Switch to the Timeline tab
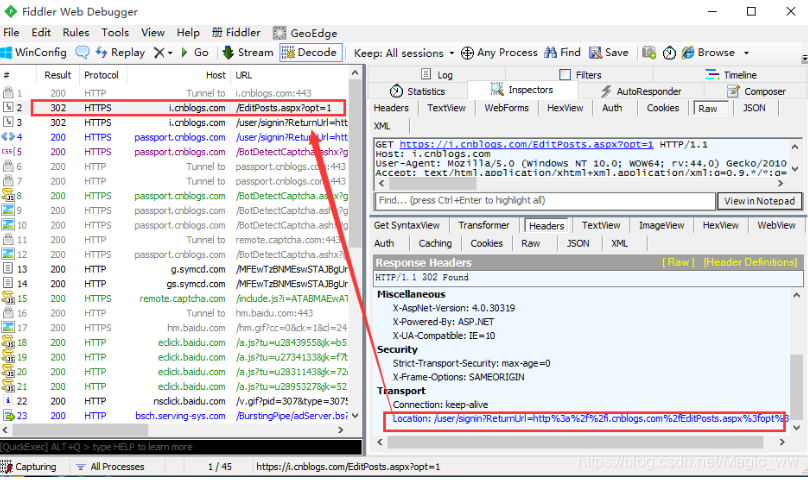This screenshot has height=480, width=808. point(731,75)
